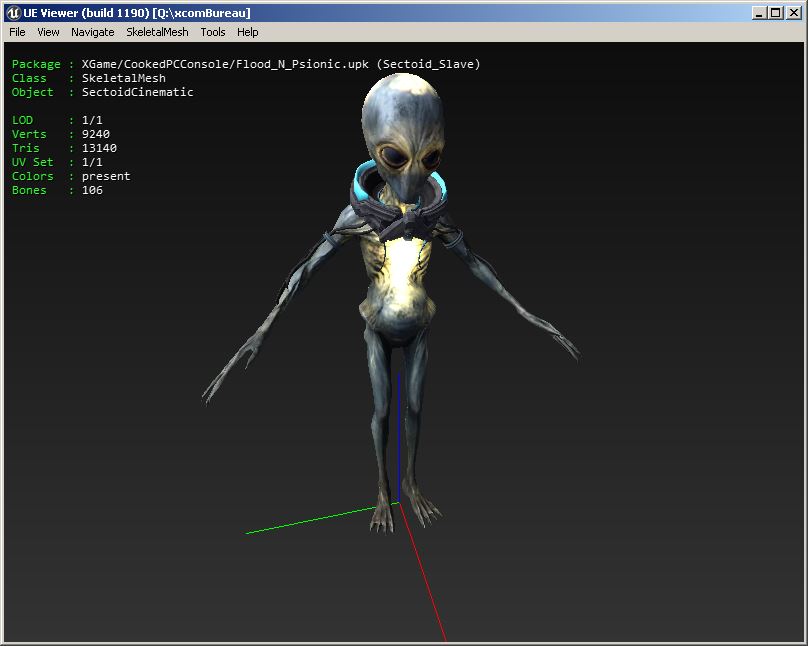Open the File menu
This screenshot has width=808, height=646.
tap(17, 32)
